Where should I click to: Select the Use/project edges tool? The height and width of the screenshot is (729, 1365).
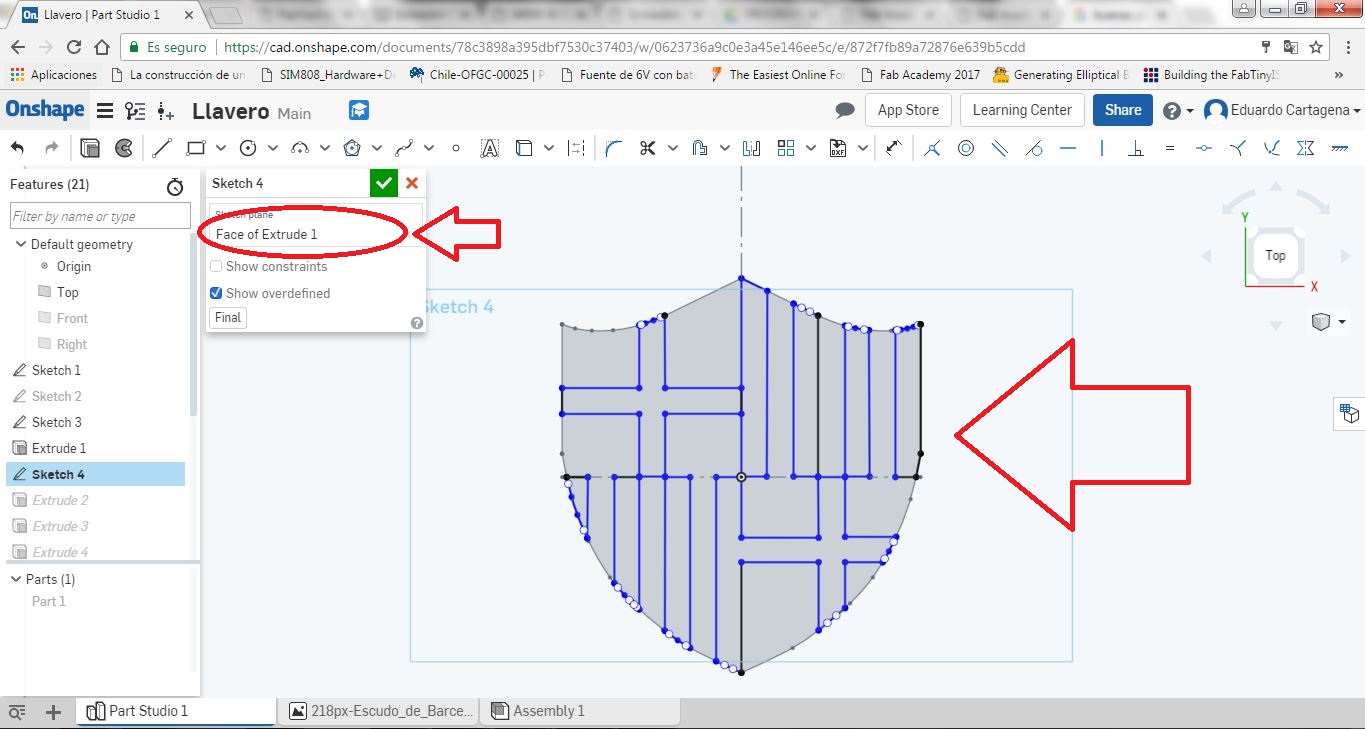coord(524,148)
